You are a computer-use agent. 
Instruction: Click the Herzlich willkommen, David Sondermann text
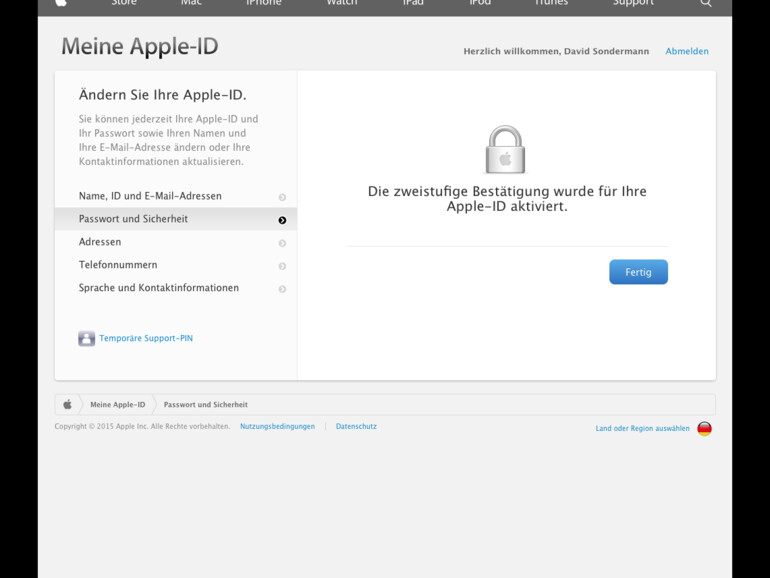tap(556, 51)
